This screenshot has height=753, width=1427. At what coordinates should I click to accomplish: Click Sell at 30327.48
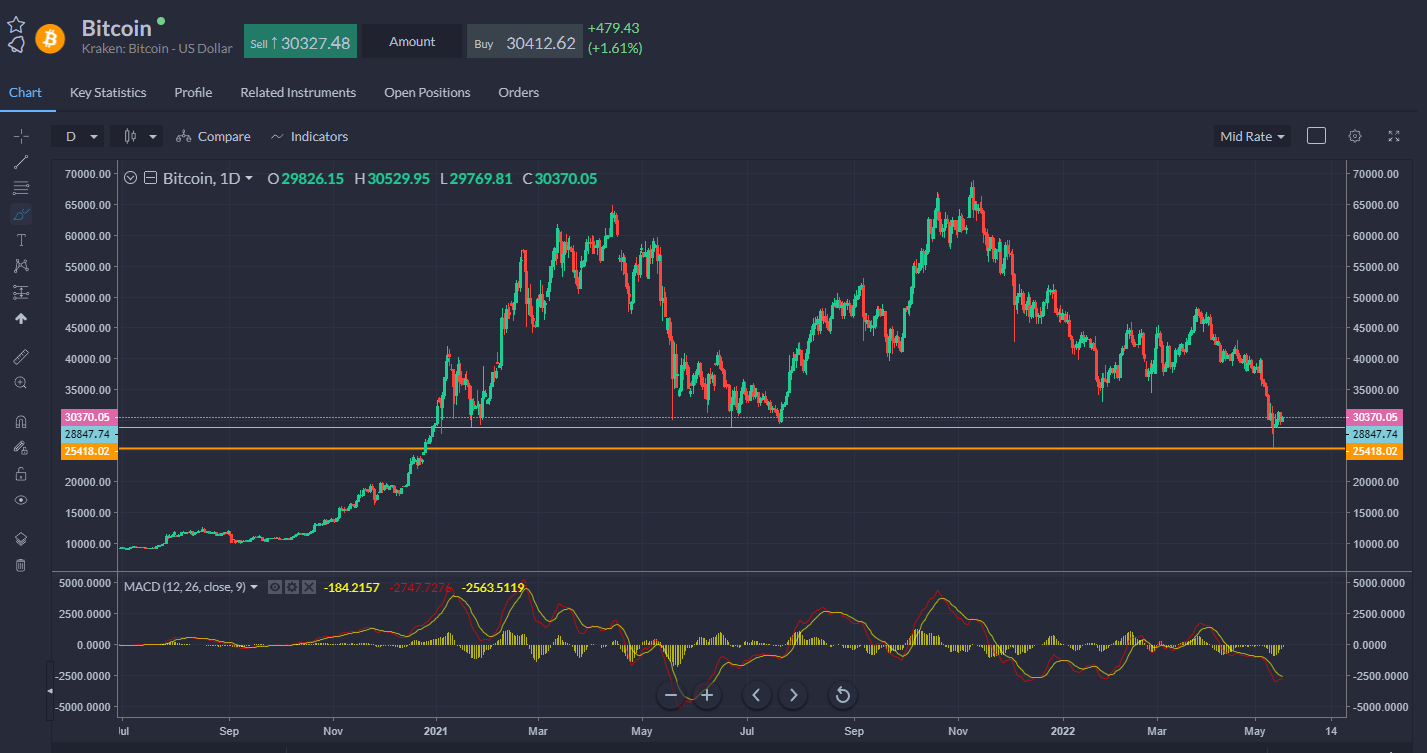point(300,42)
